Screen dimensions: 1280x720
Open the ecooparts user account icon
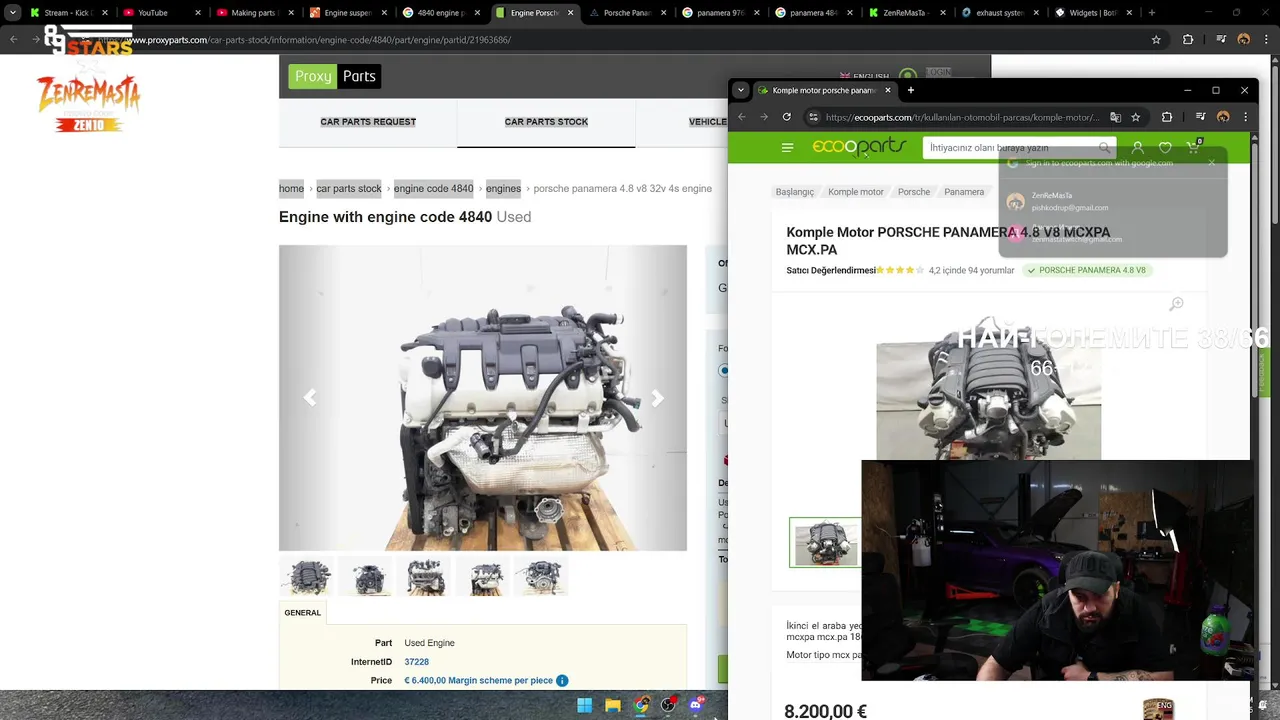[x=1137, y=148]
